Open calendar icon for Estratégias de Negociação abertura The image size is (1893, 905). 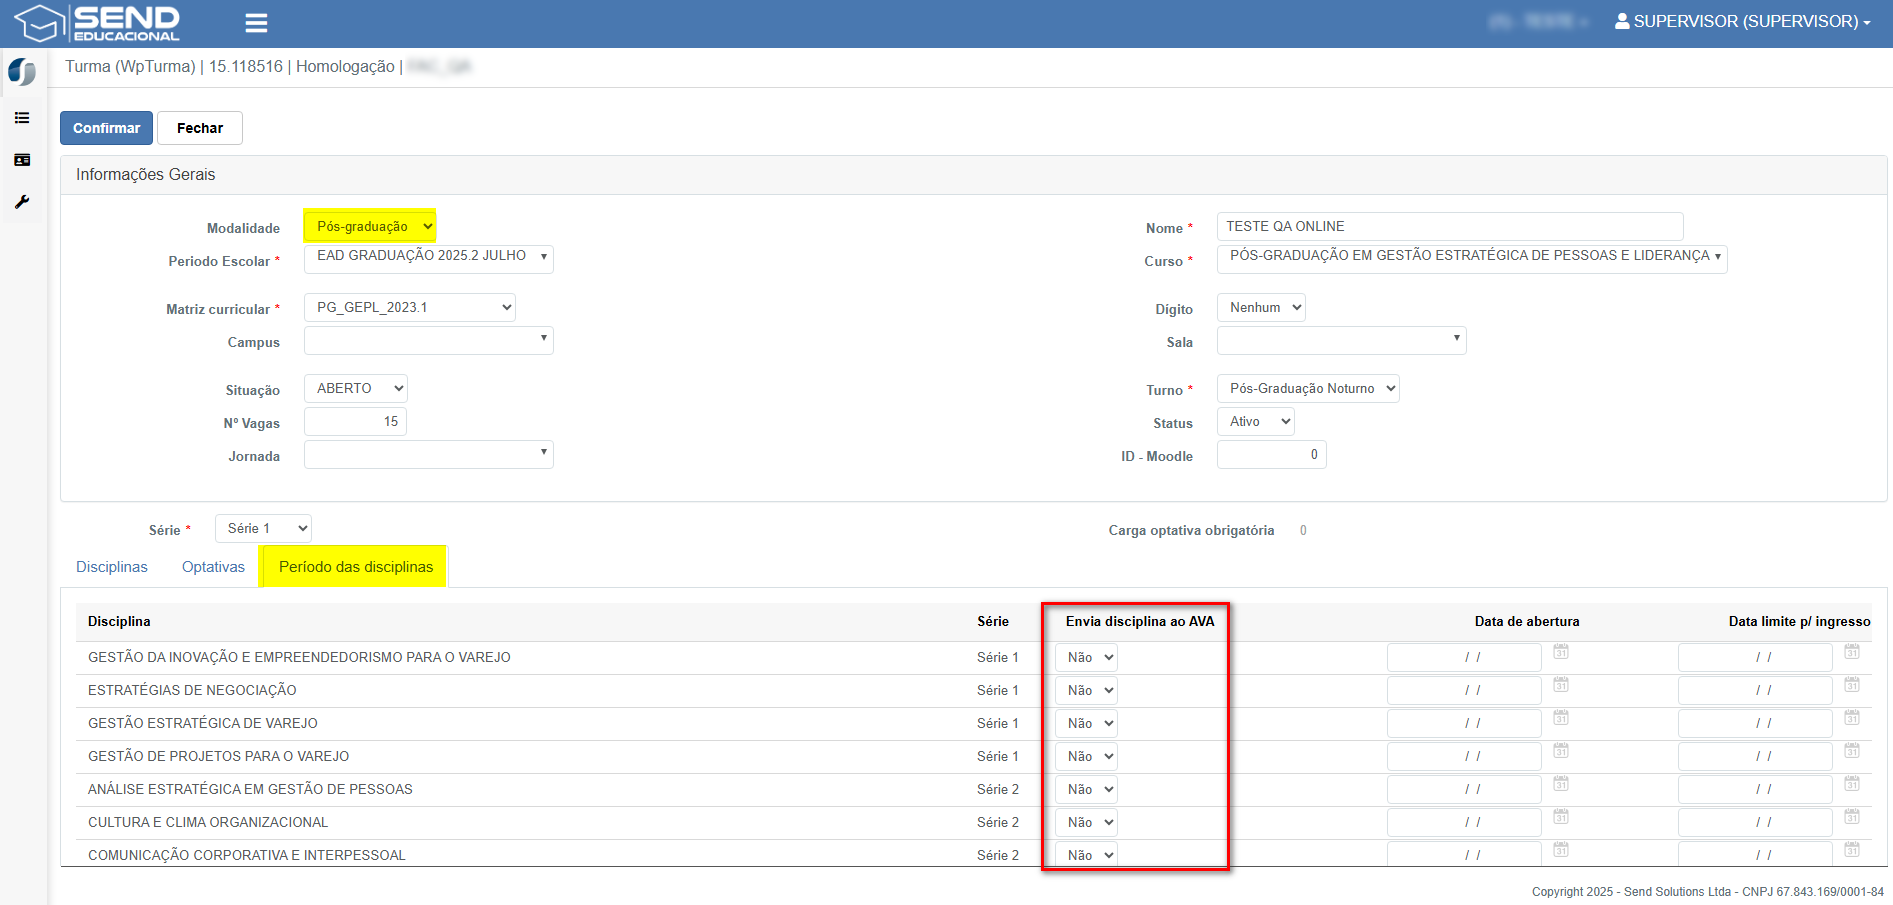coord(1560,685)
